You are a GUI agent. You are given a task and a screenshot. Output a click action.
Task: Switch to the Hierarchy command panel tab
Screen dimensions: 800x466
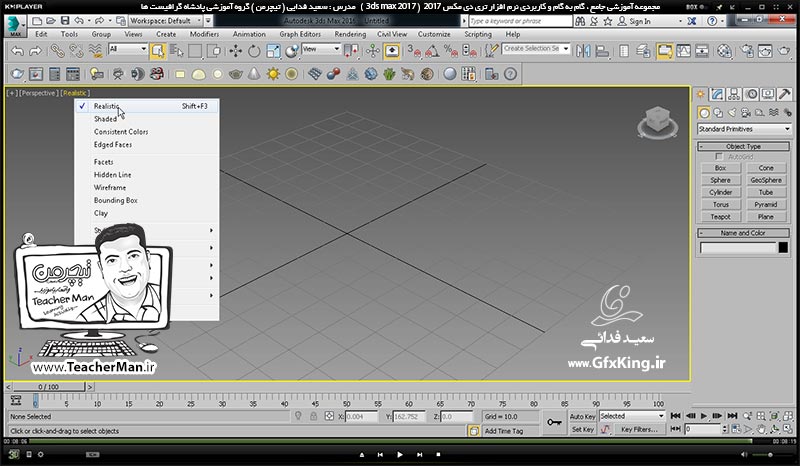click(734, 94)
